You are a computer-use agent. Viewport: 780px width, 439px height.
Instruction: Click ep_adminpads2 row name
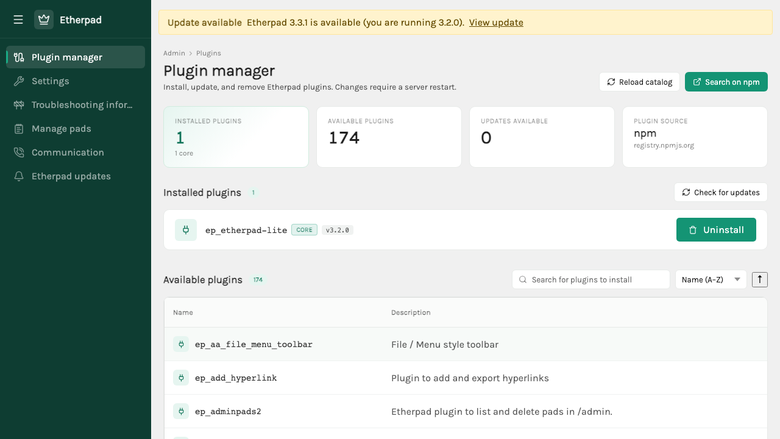click(228, 411)
